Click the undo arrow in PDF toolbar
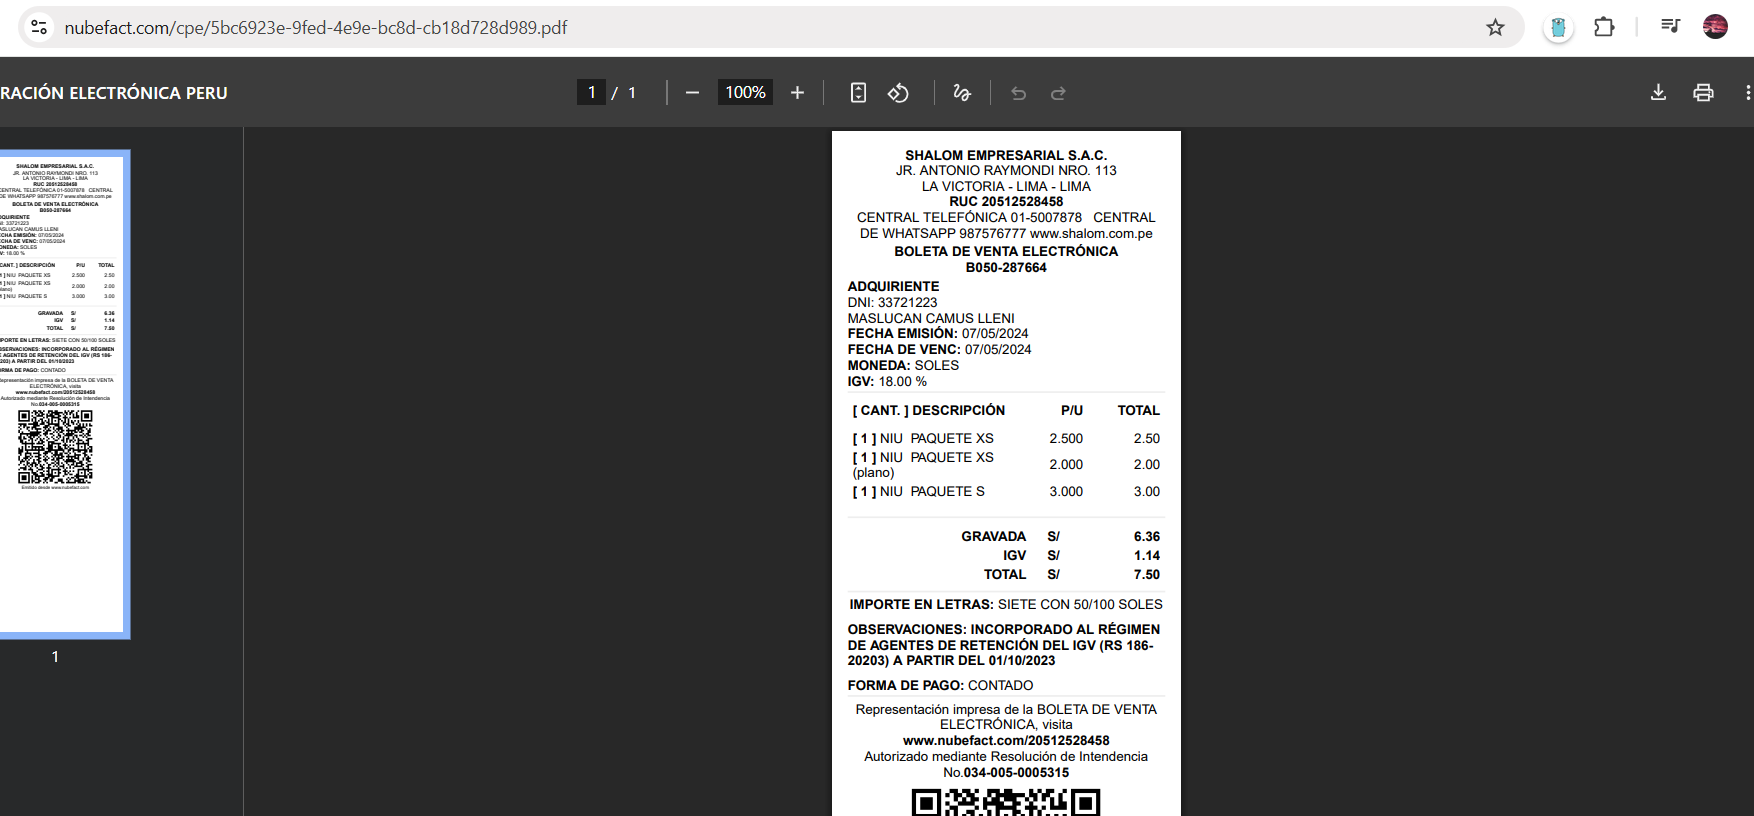 coord(1018,93)
